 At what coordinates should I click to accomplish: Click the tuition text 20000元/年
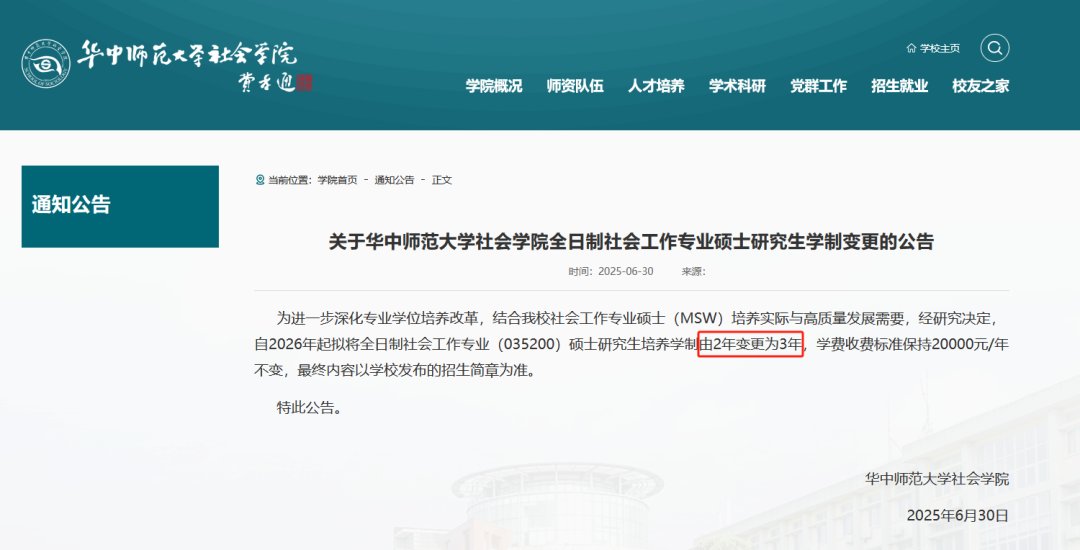970,343
